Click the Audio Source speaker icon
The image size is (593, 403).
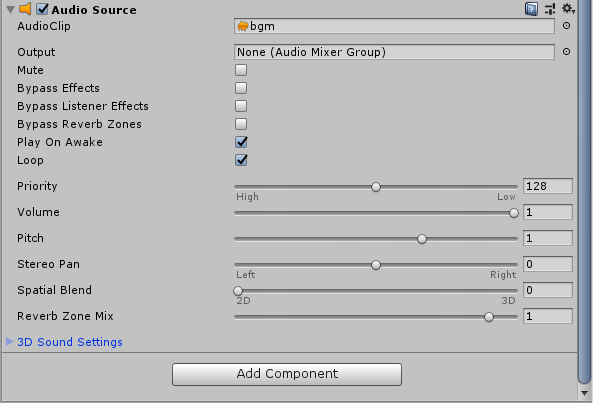pos(25,9)
